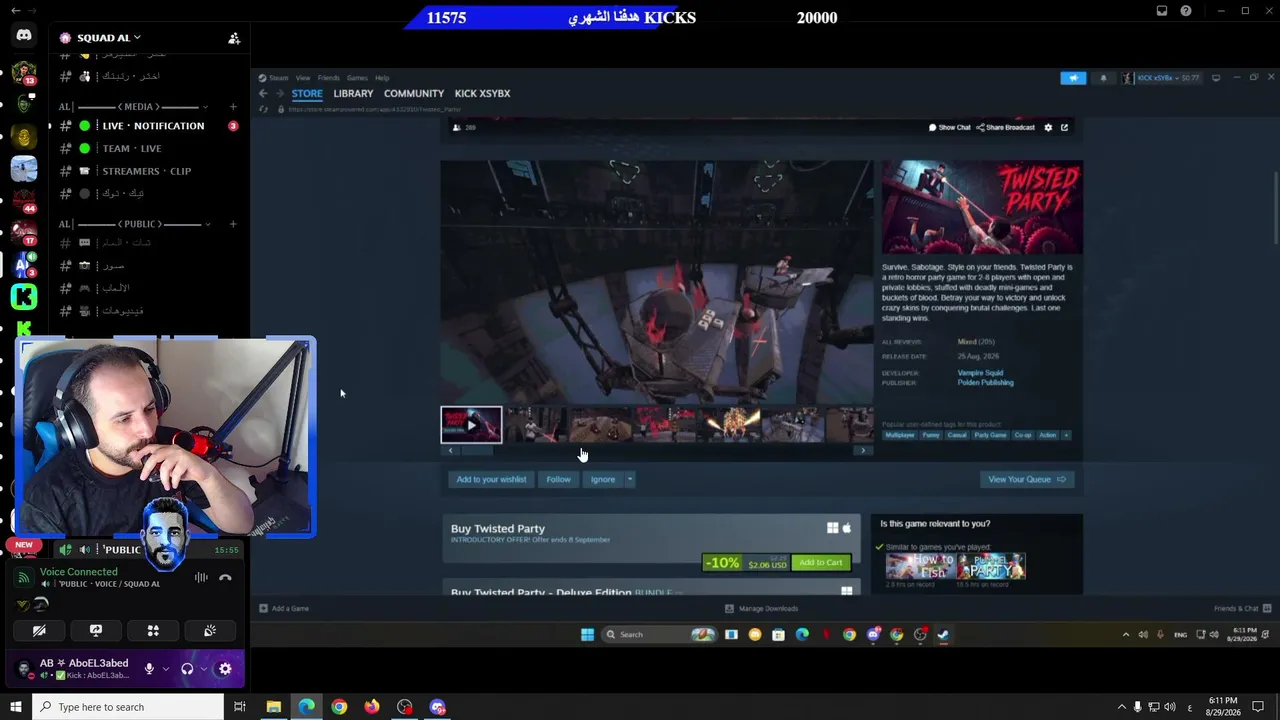Open the KICK XSYBX profile tab
1280x720 pixels.
[482, 94]
